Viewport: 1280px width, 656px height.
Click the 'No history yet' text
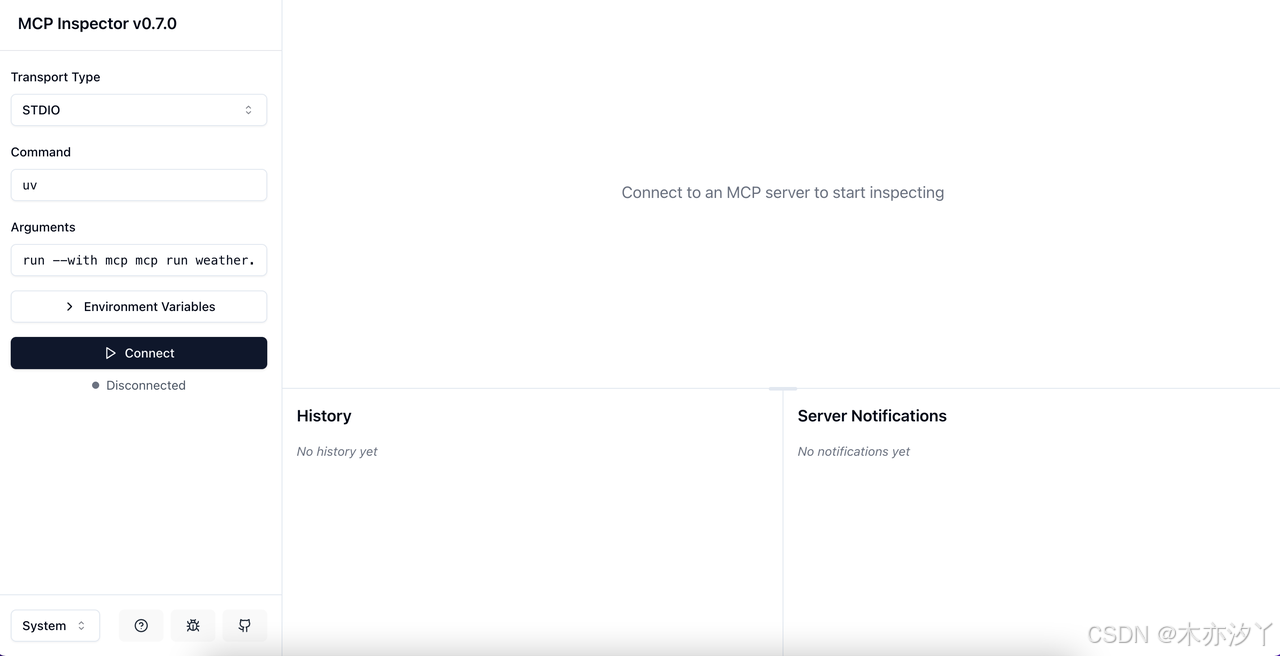tap(337, 452)
